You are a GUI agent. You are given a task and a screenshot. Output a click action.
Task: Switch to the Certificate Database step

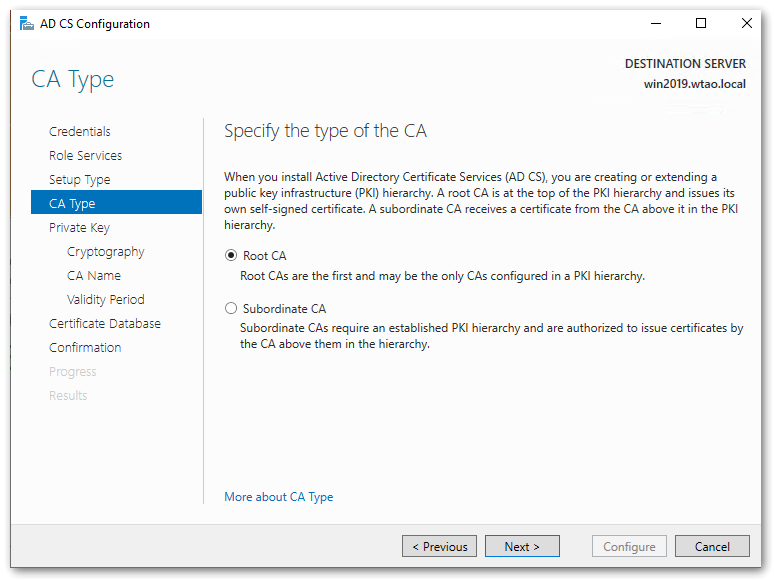105,324
